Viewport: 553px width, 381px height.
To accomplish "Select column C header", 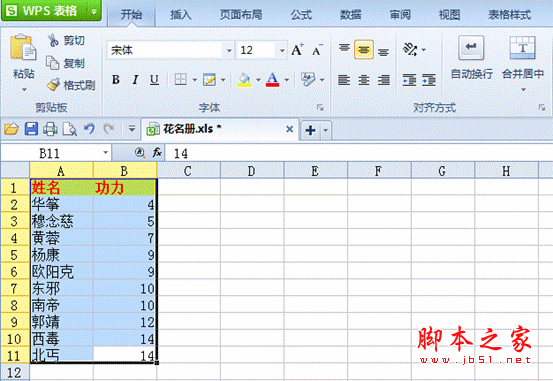I will click(x=188, y=171).
